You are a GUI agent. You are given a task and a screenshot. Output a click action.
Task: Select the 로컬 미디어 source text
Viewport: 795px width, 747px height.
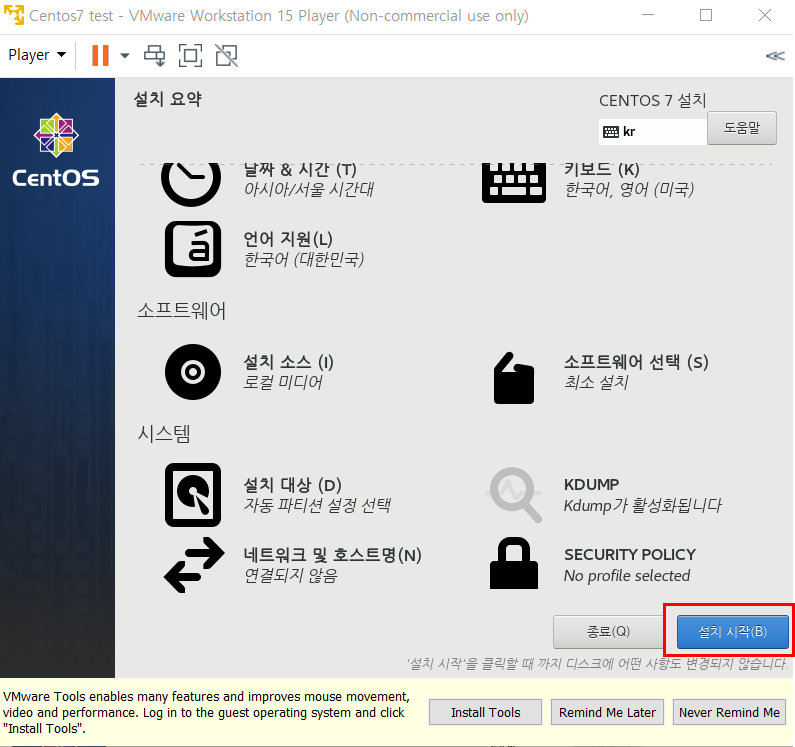click(283, 382)
